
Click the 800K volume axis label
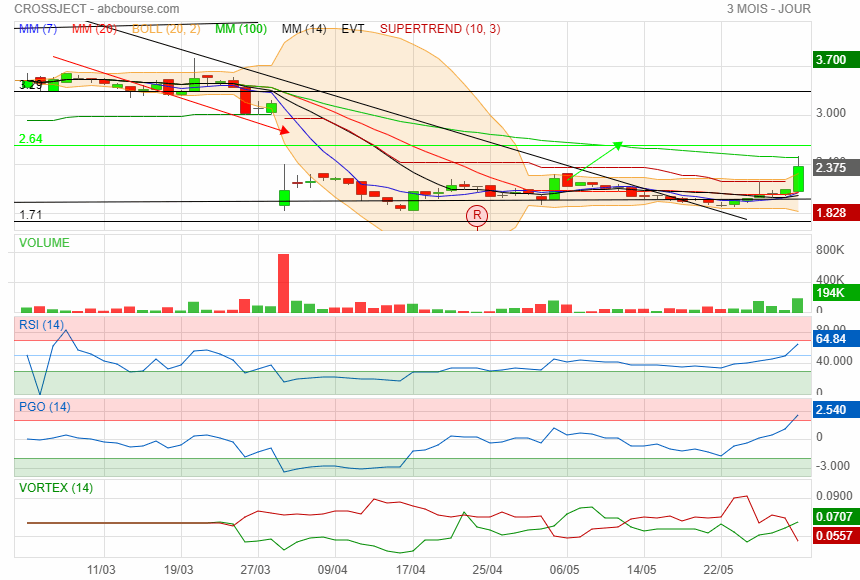(830, 250)
